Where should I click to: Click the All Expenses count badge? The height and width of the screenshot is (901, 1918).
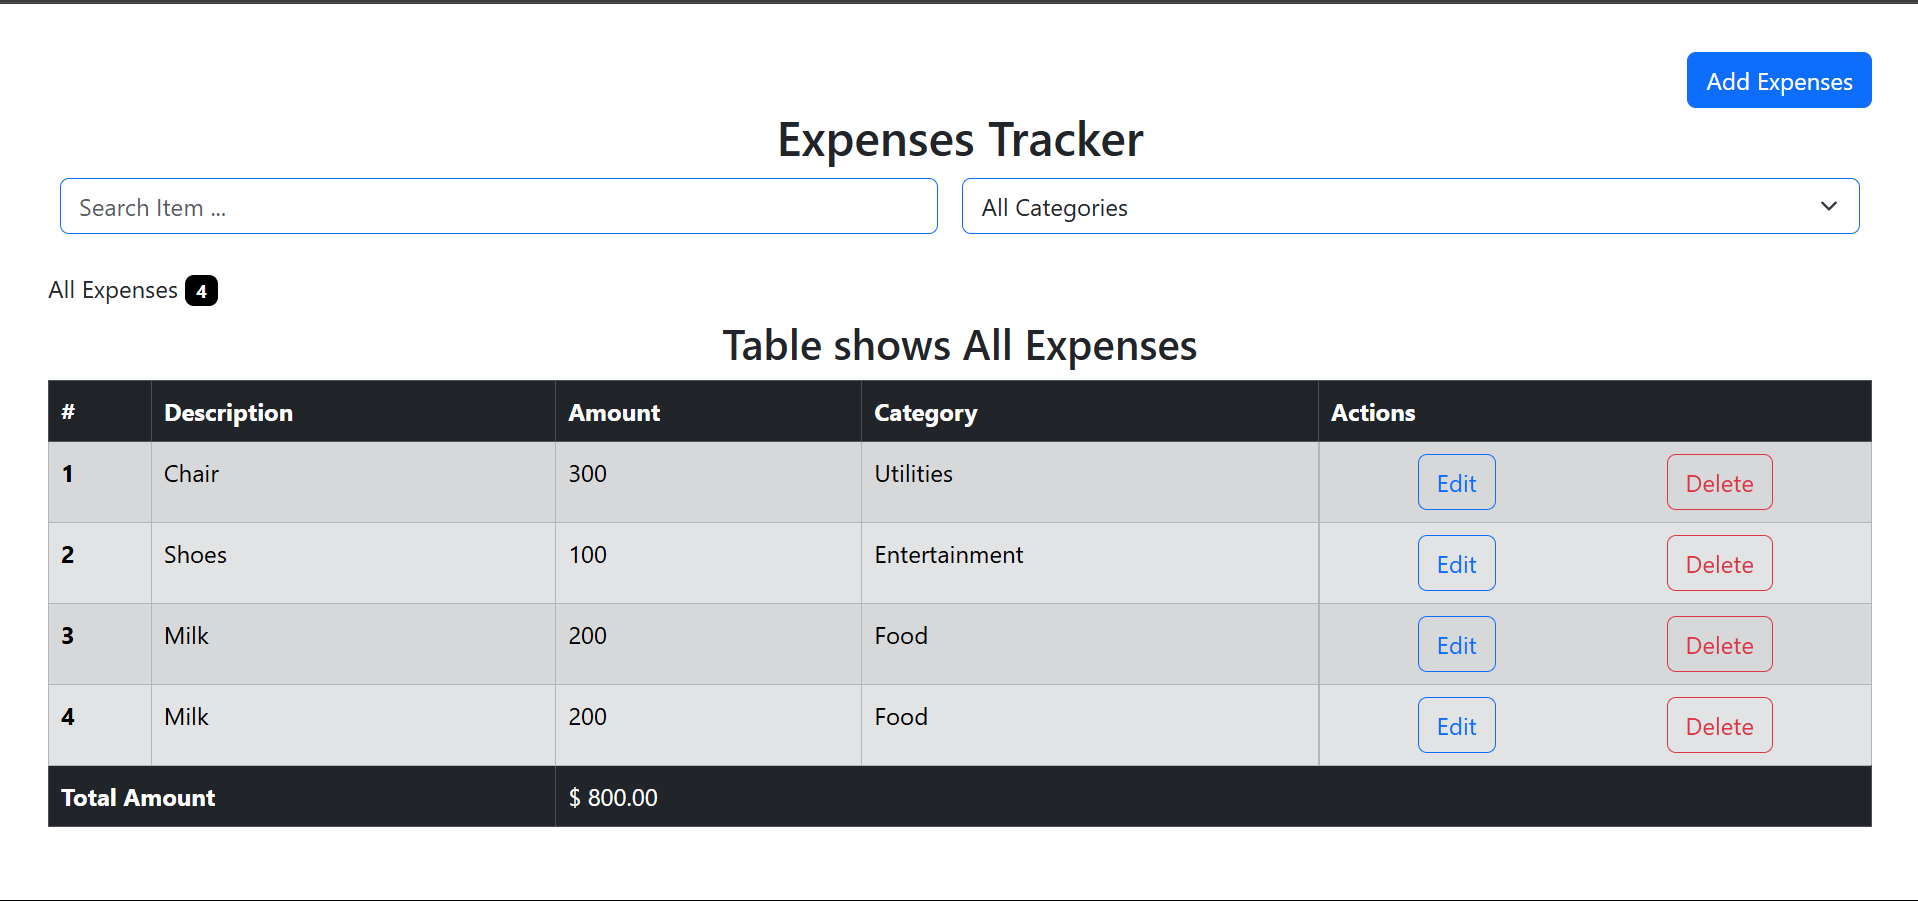tap(201, 291)
